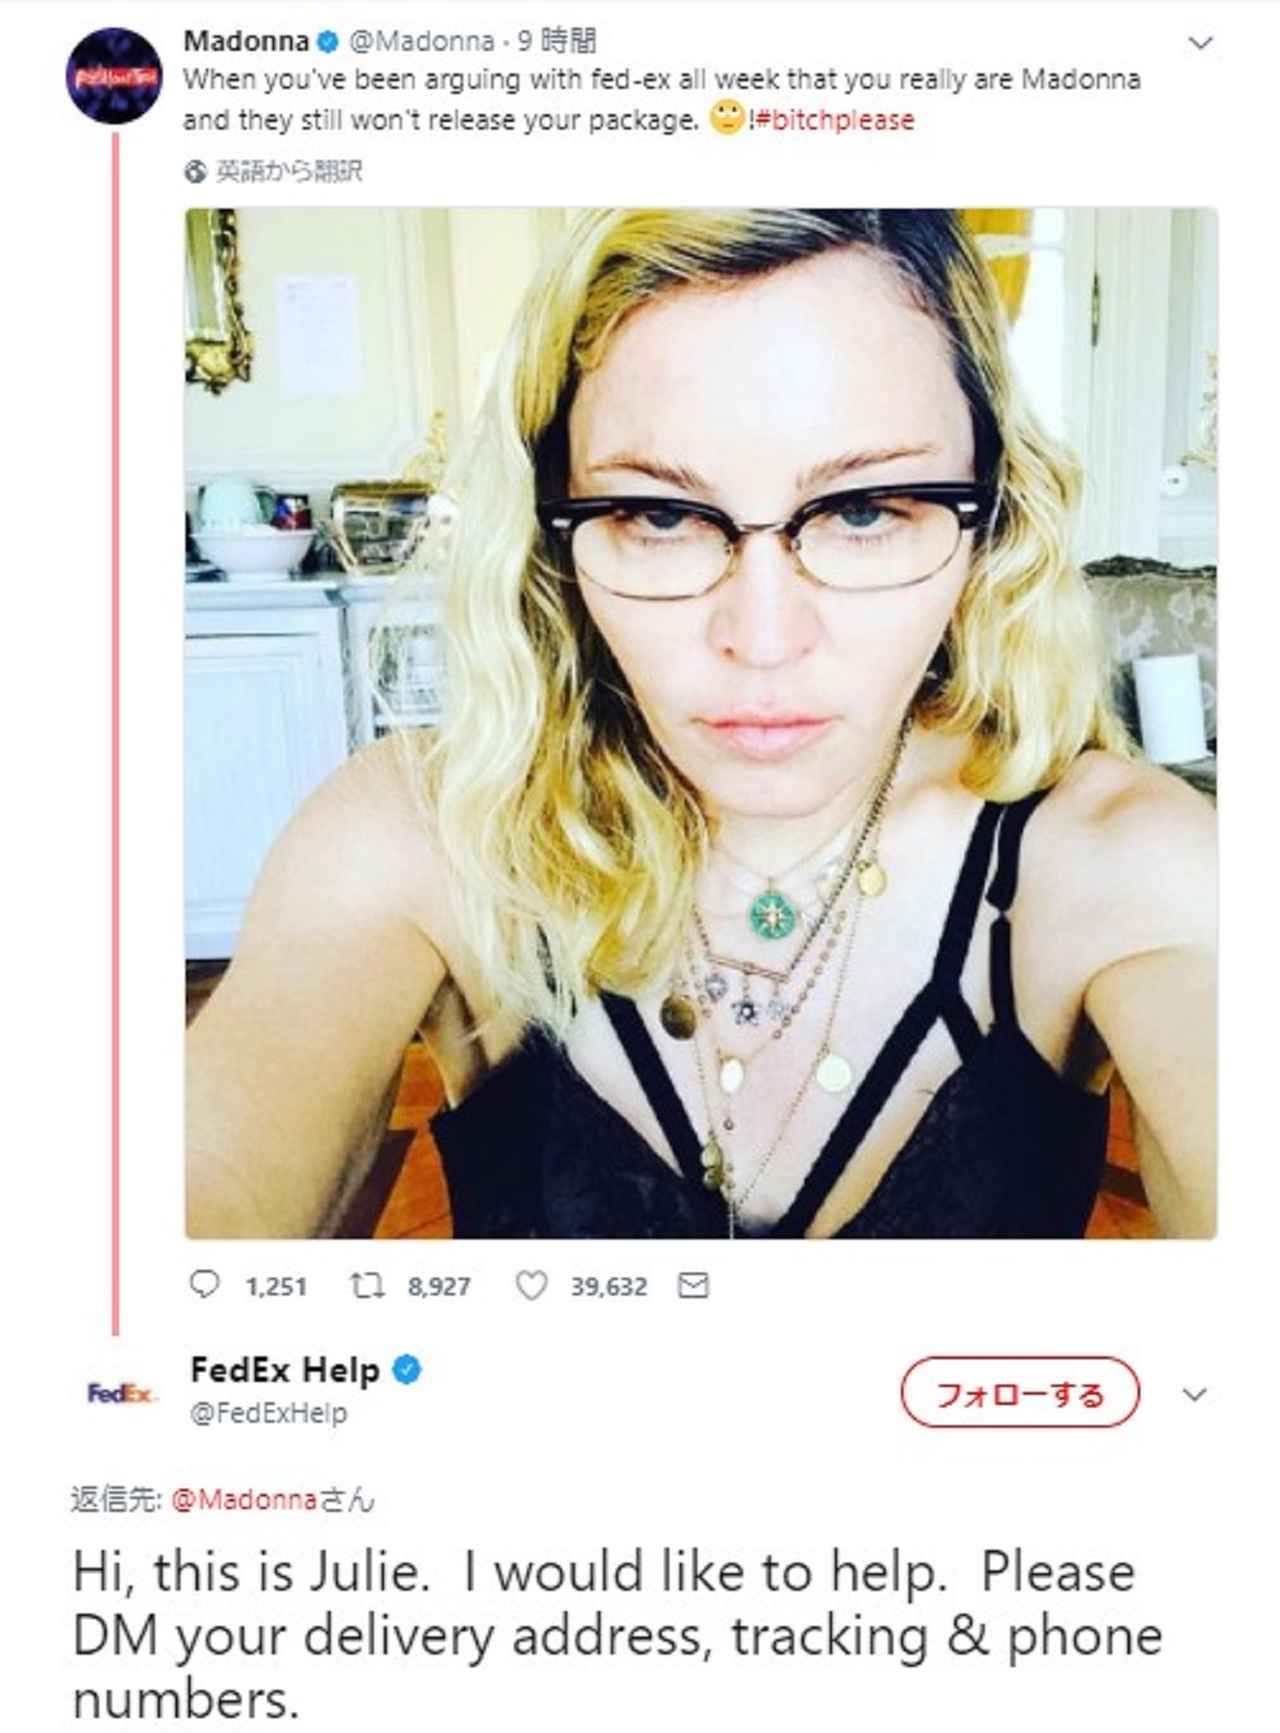Image resolution: width=1280 pixels, height=1733 pixels.
Task: Click Madonna's profile avatar
Action: point(114,76)
